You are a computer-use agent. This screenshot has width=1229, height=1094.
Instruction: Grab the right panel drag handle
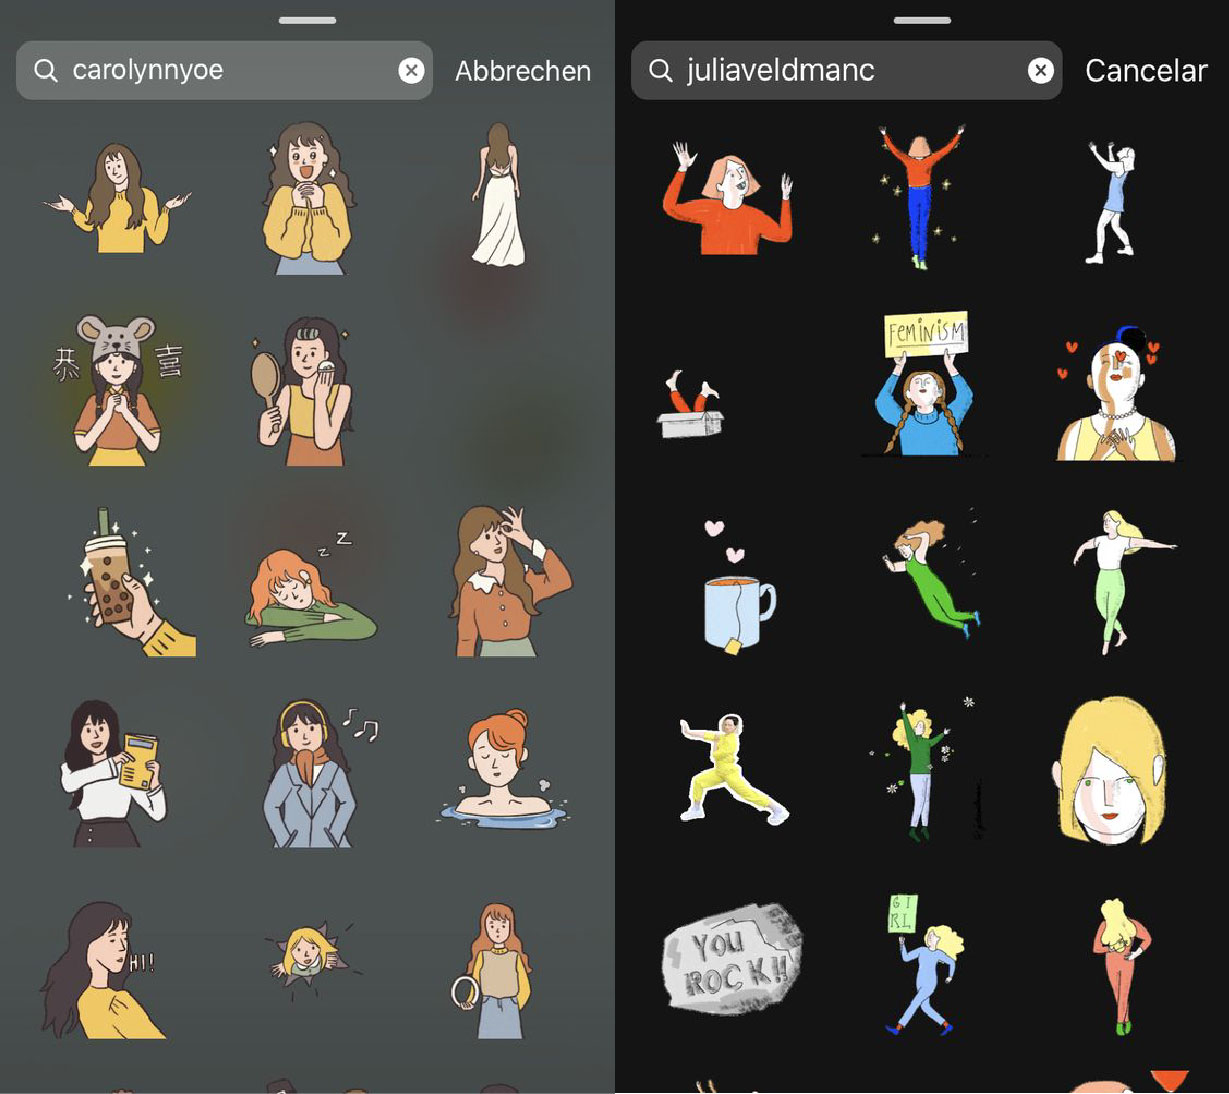pos(922,20)
